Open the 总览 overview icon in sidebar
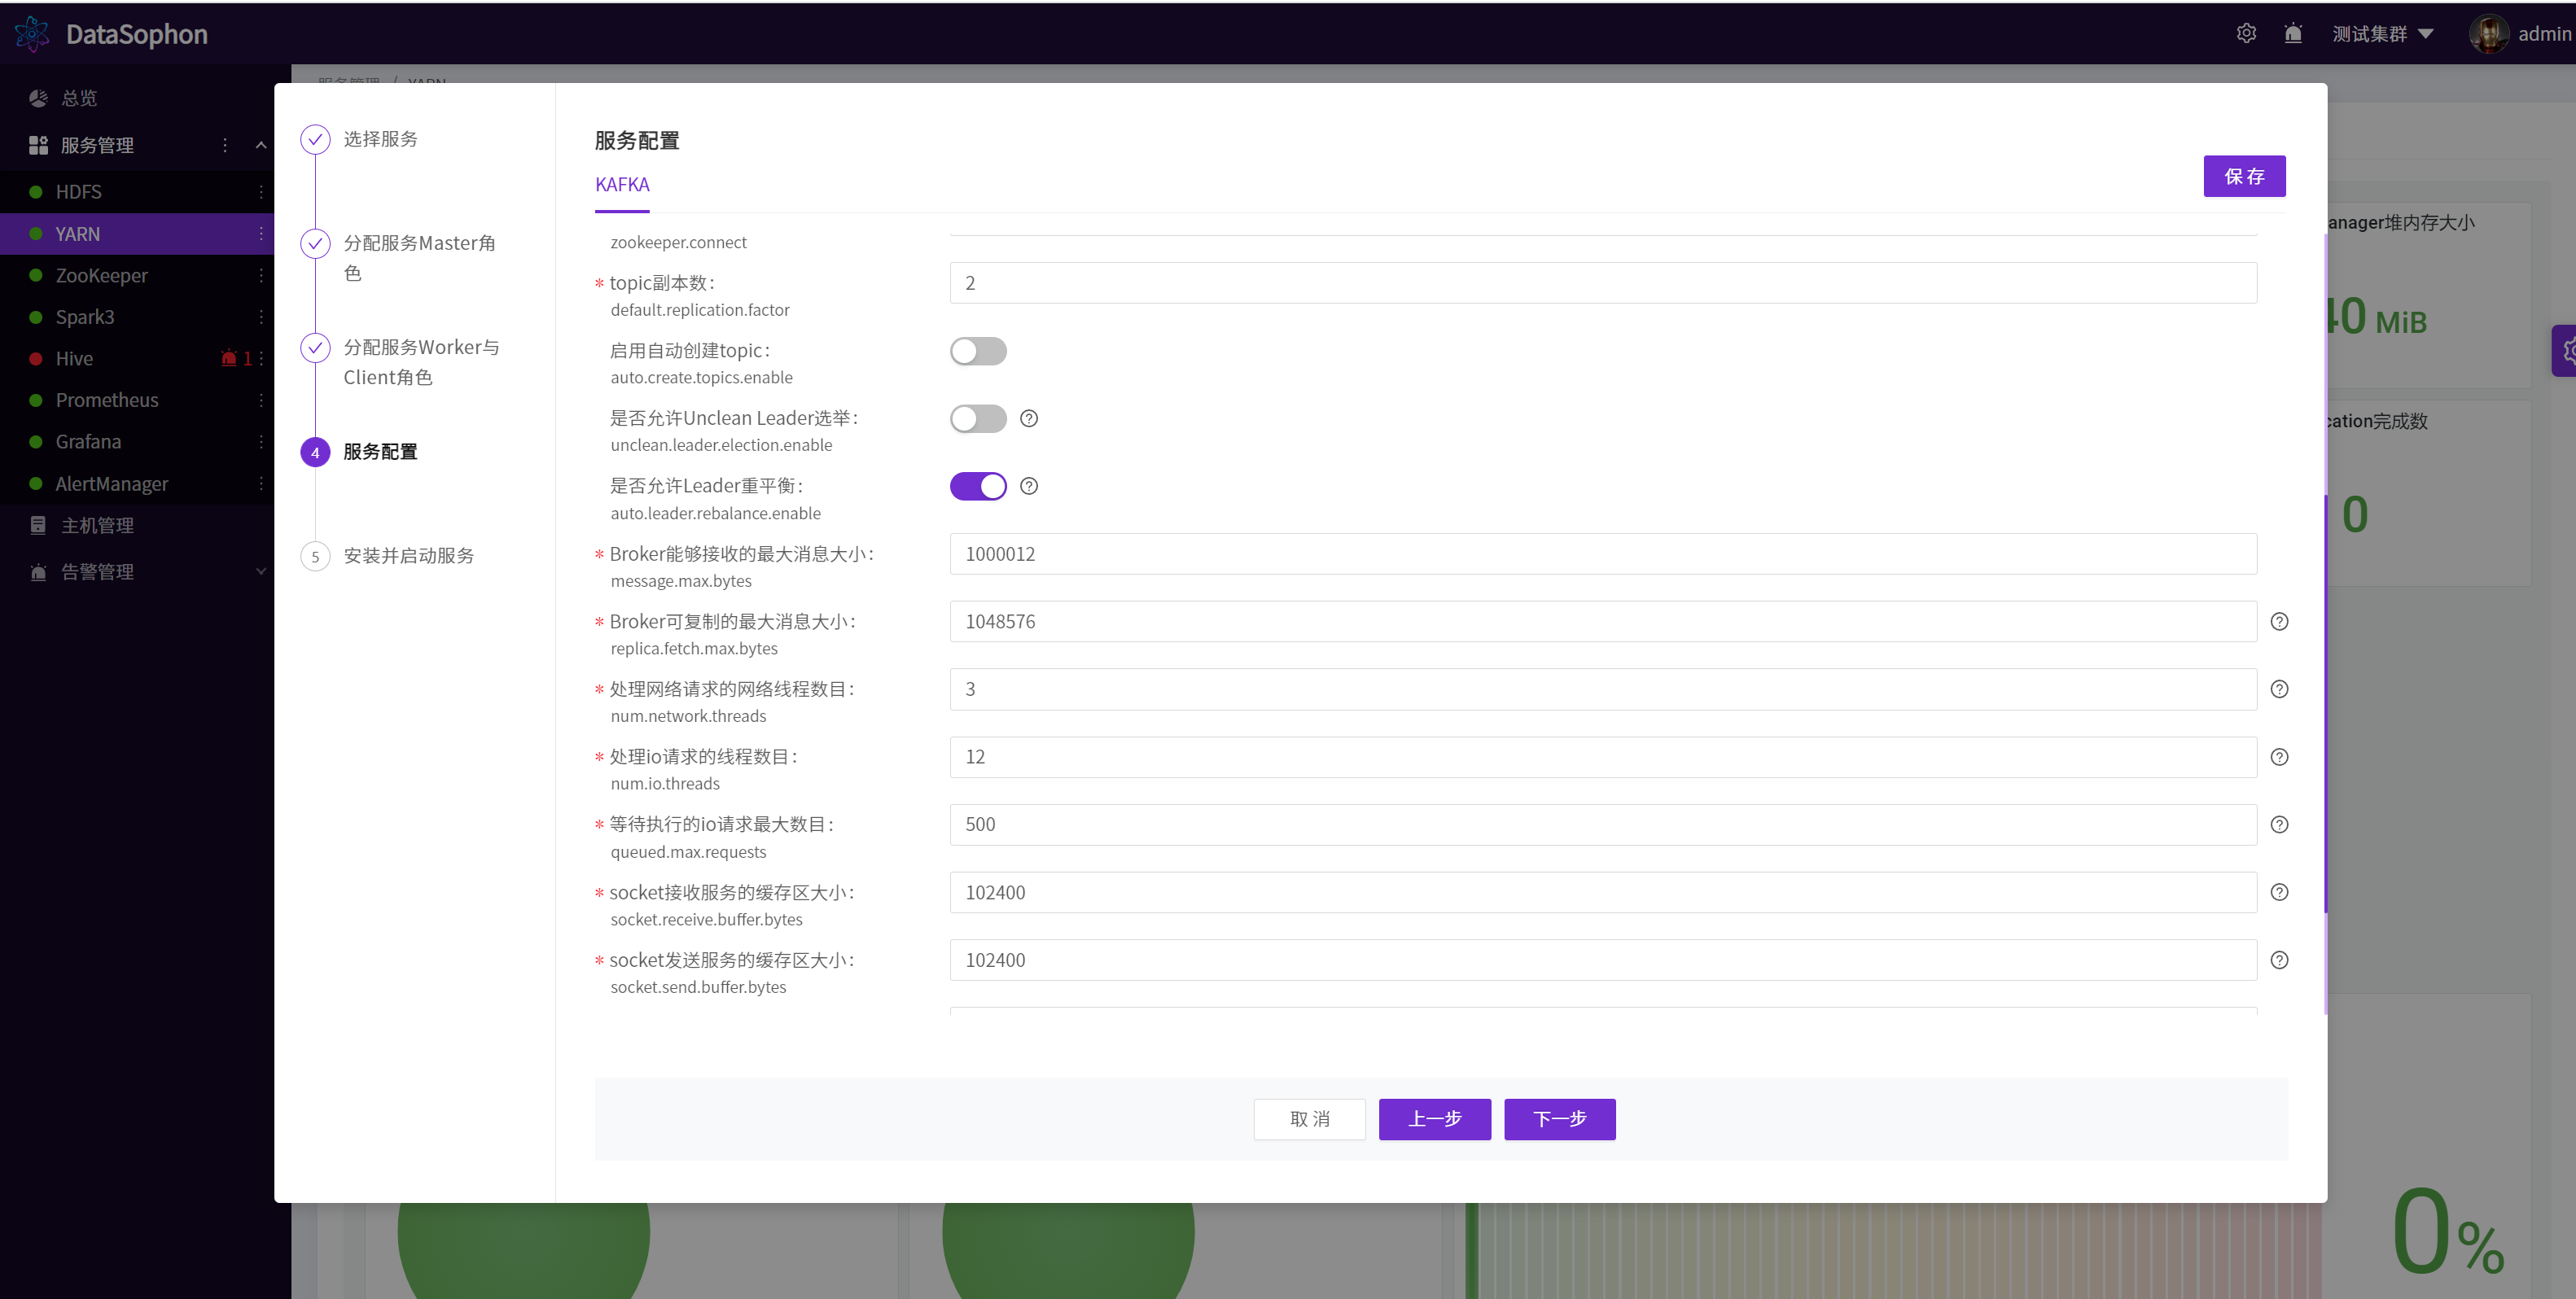Viewport: 2576px width, 1299px height. [x=38, y=98]
